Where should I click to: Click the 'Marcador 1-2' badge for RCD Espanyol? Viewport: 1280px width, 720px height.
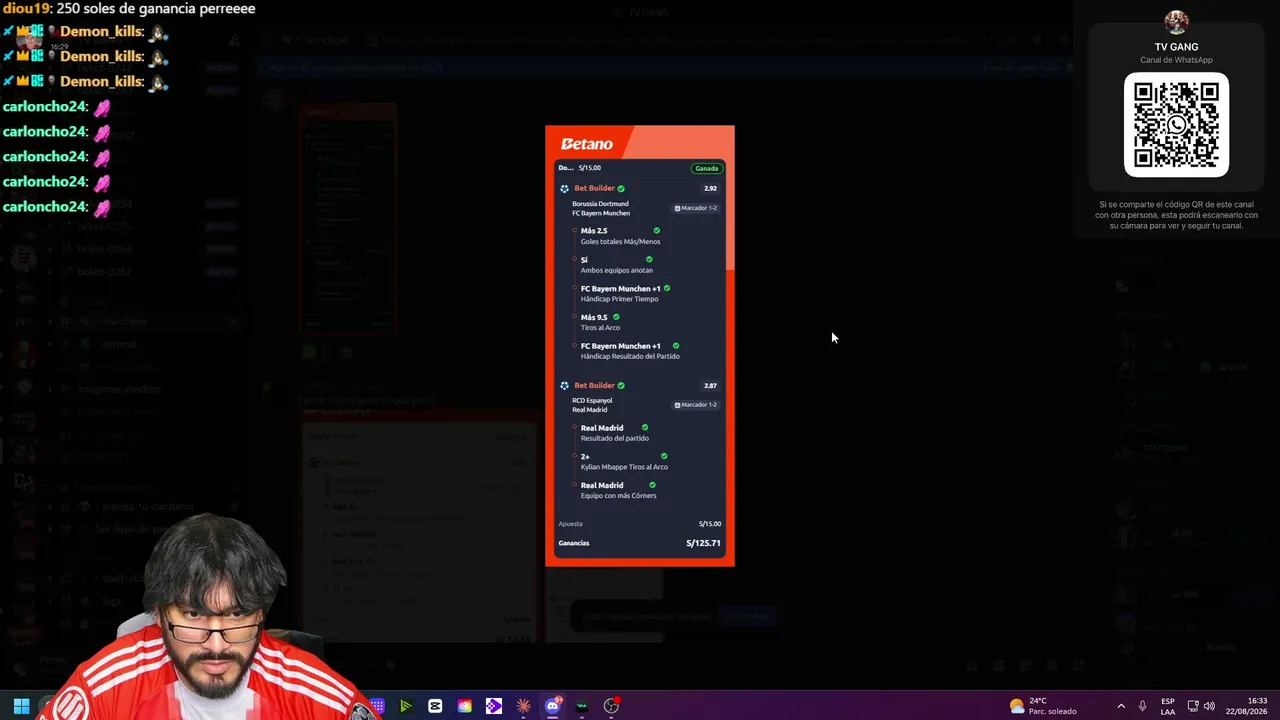coord(696,405)
